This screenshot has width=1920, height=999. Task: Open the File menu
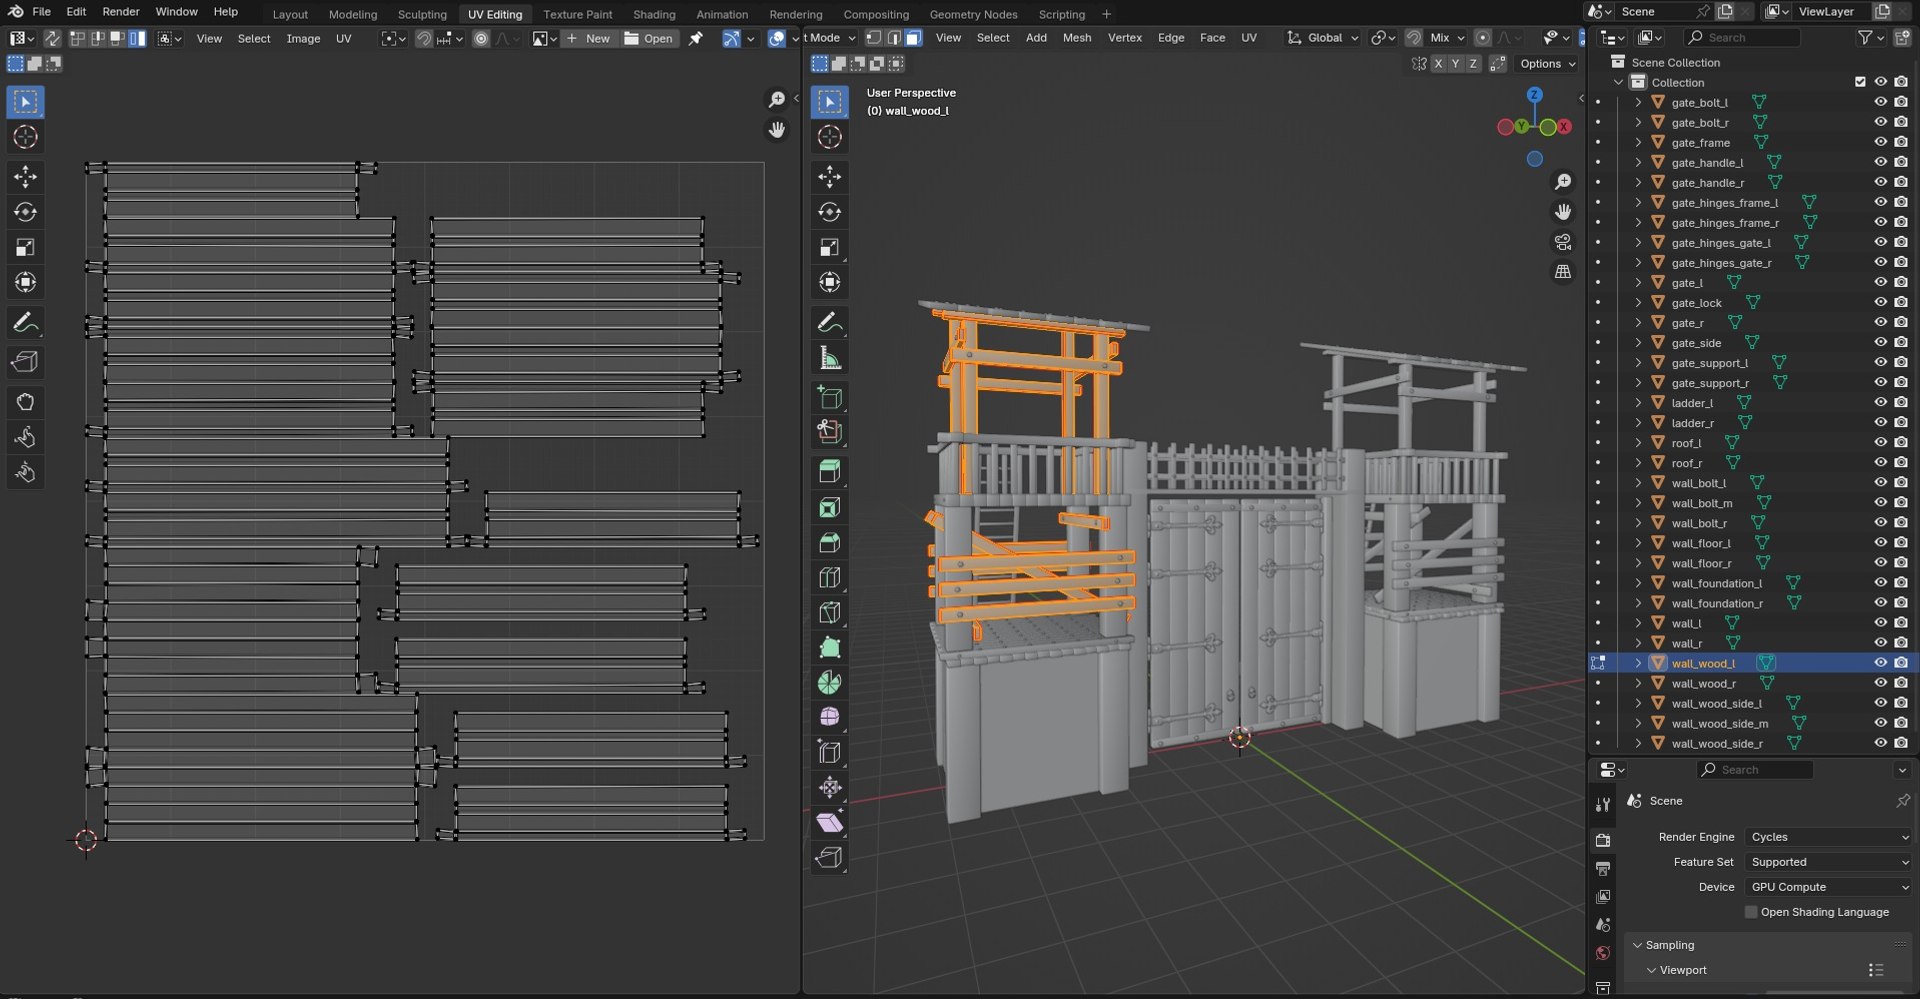pyautogui.click(x=41, y=12)
